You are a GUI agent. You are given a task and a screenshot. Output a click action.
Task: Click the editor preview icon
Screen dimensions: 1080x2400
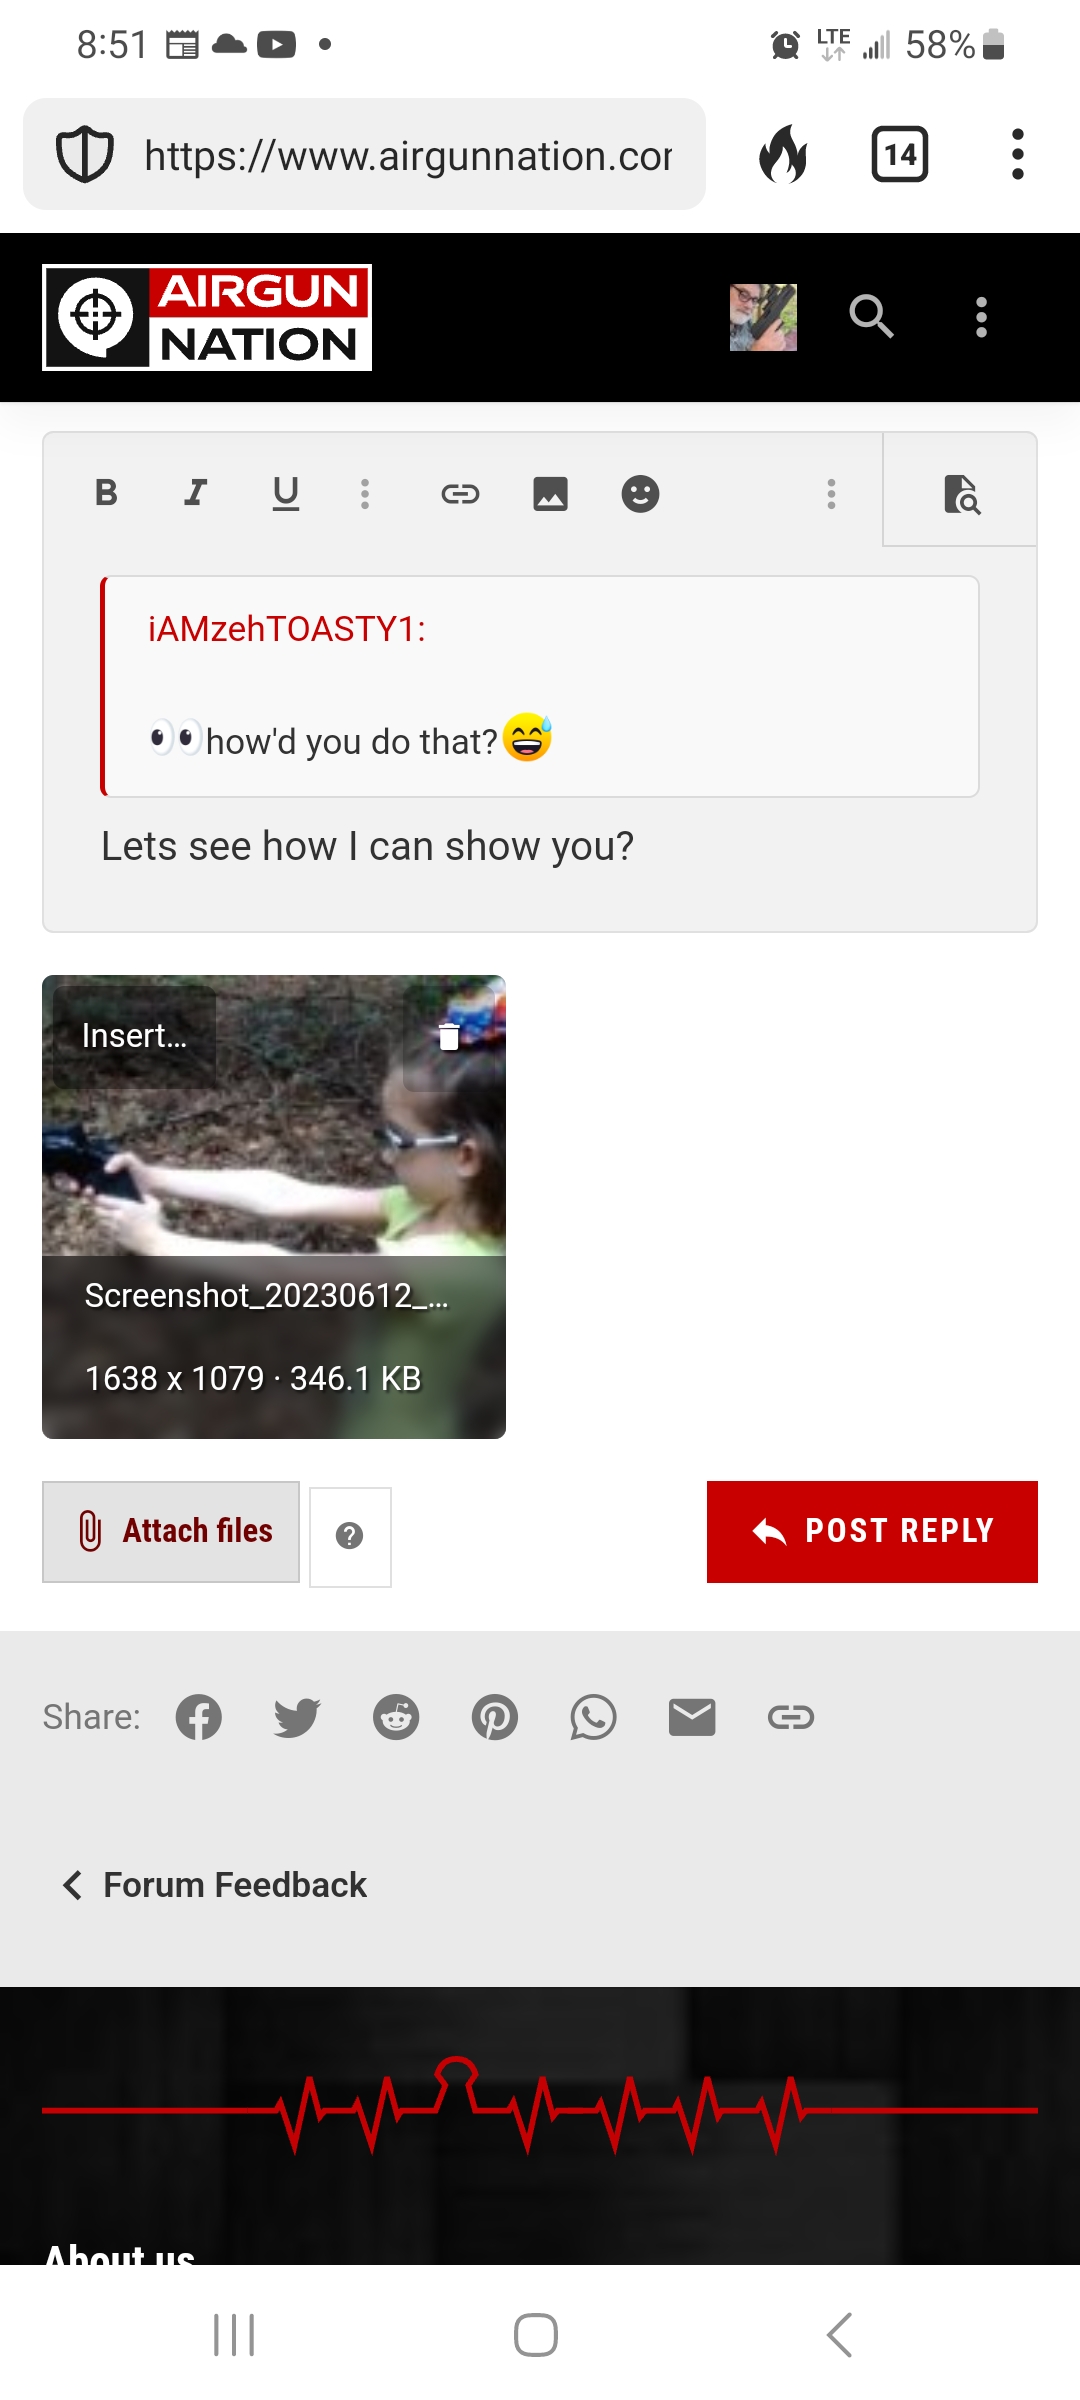[961, 493]
